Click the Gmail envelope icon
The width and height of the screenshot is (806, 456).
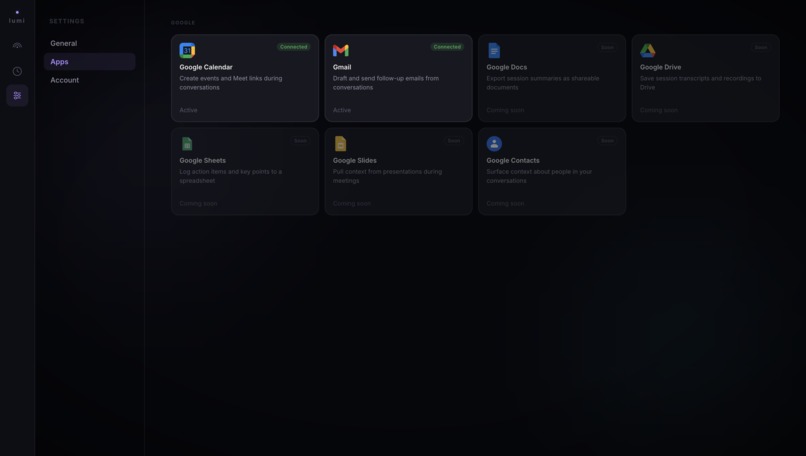coord(341,50)
